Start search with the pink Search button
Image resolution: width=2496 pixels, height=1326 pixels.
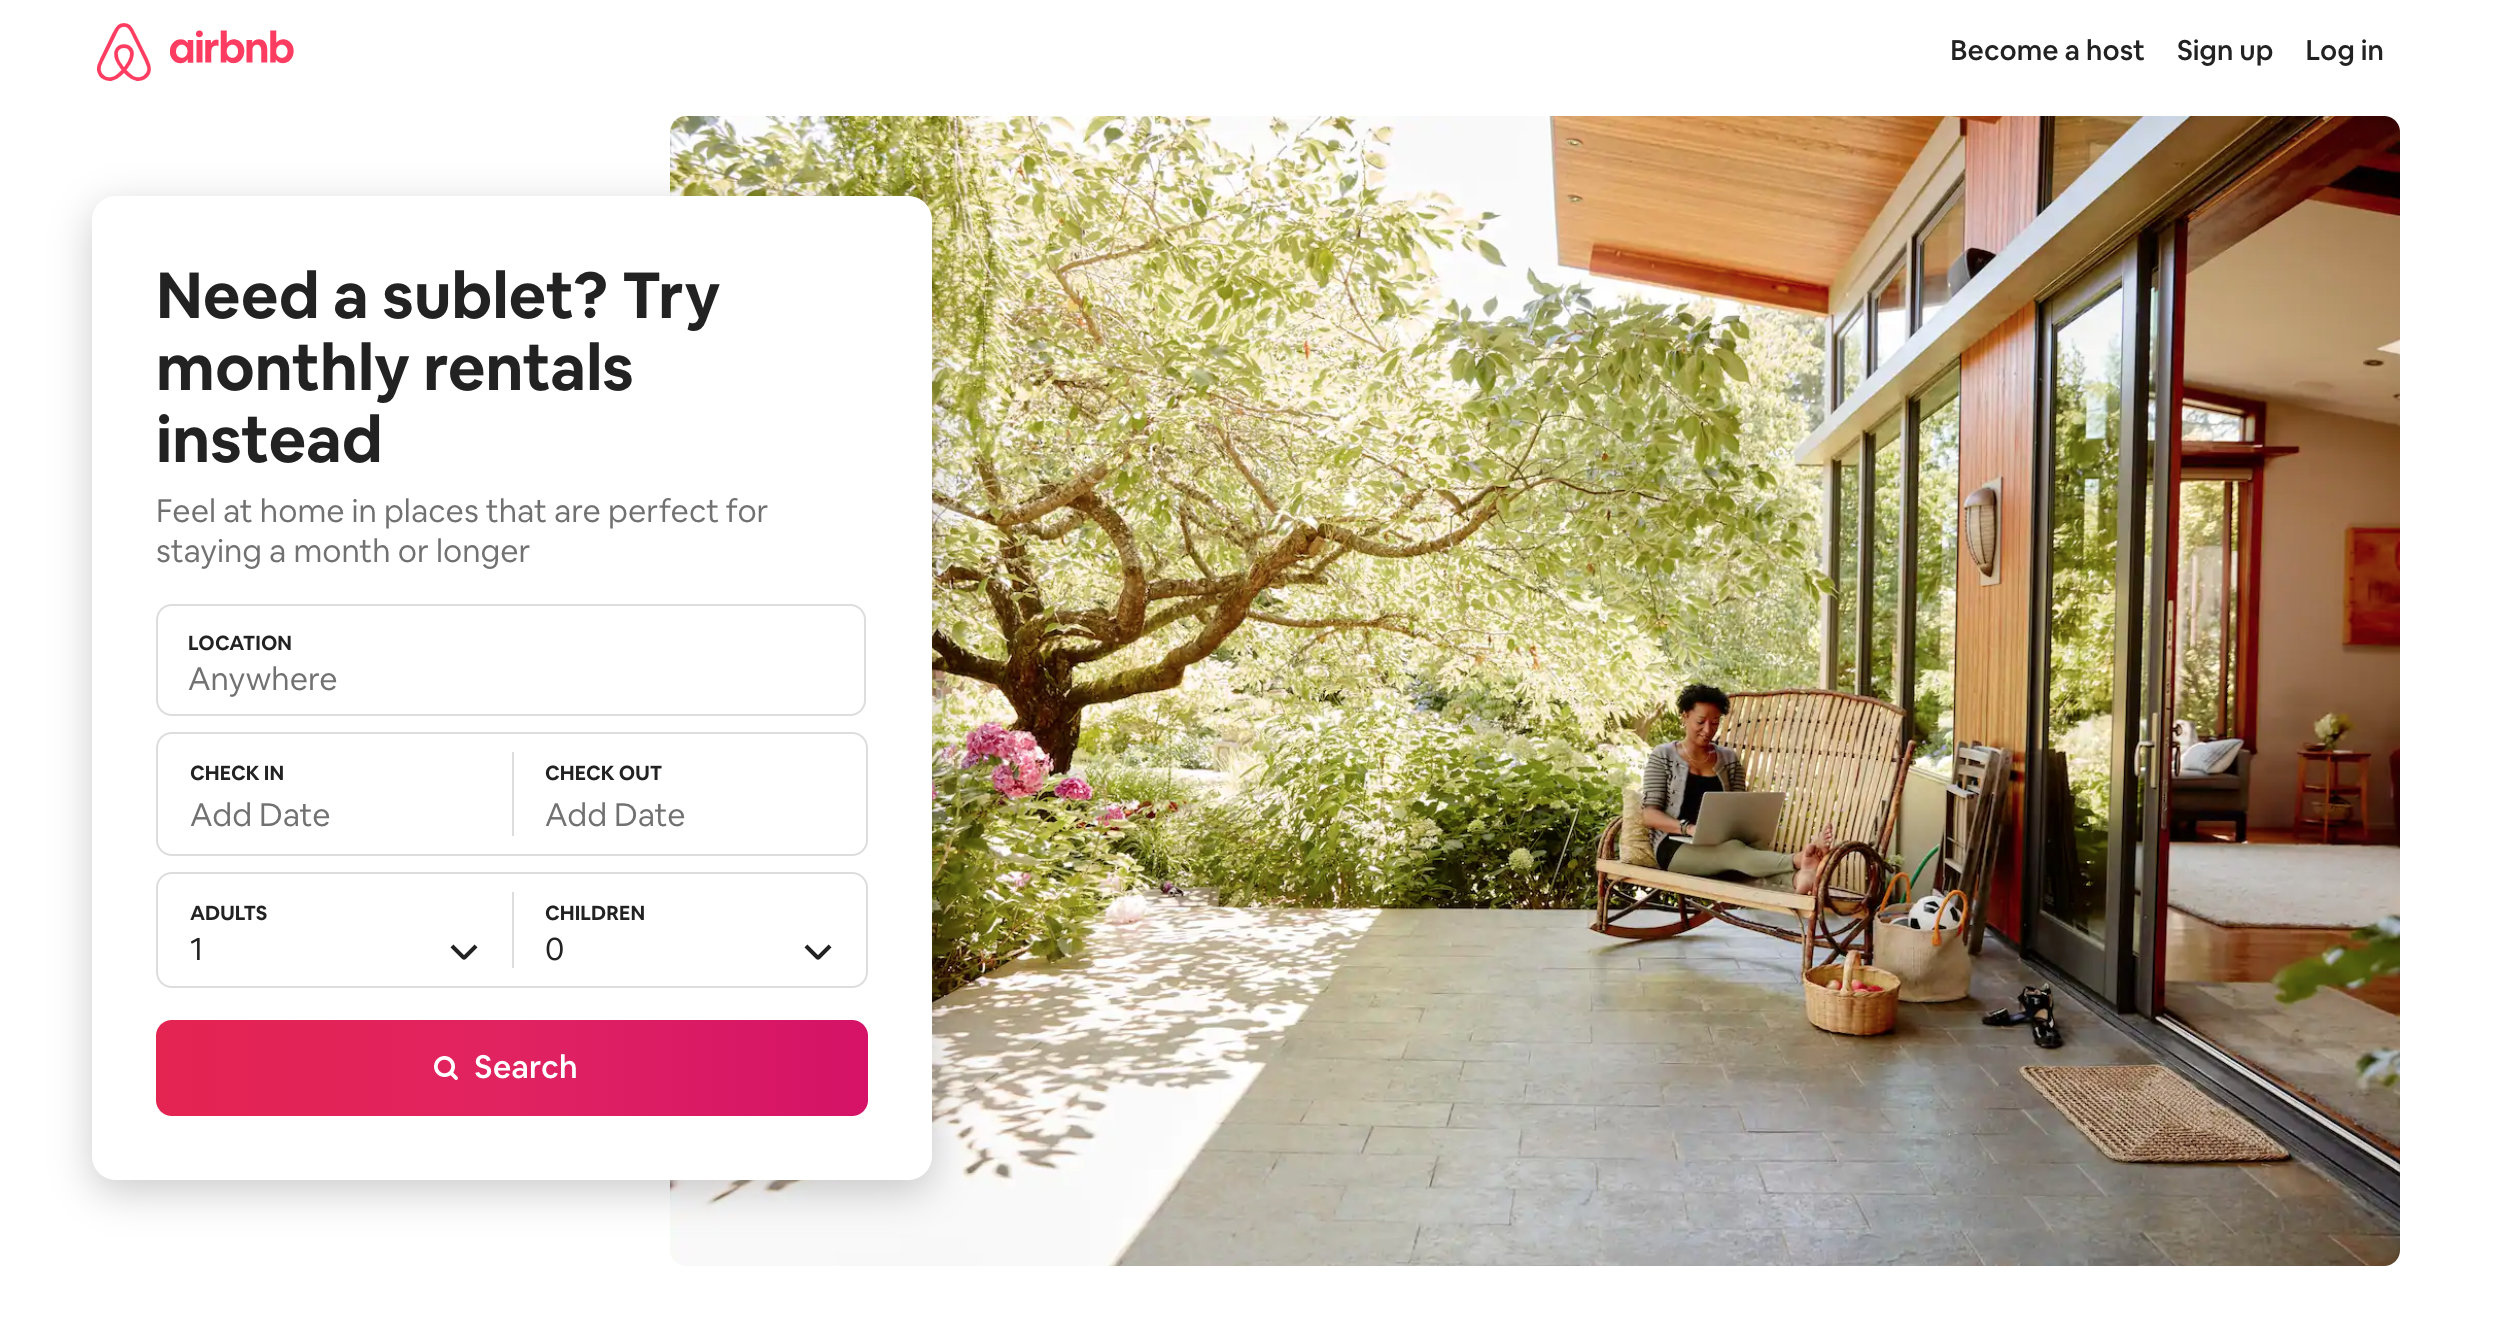point(512,1068)
